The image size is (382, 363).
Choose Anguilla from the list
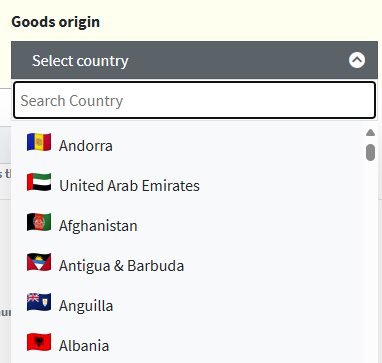(x=187, y=306)
